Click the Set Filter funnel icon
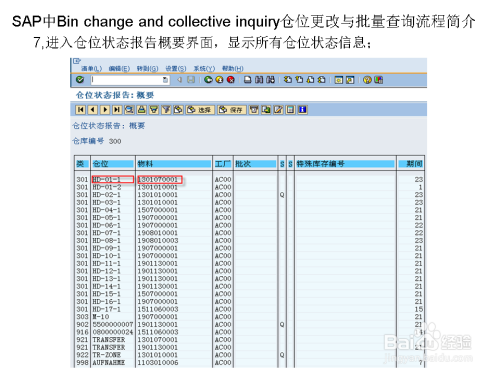The image size is (500, 375). click(166, 110)
